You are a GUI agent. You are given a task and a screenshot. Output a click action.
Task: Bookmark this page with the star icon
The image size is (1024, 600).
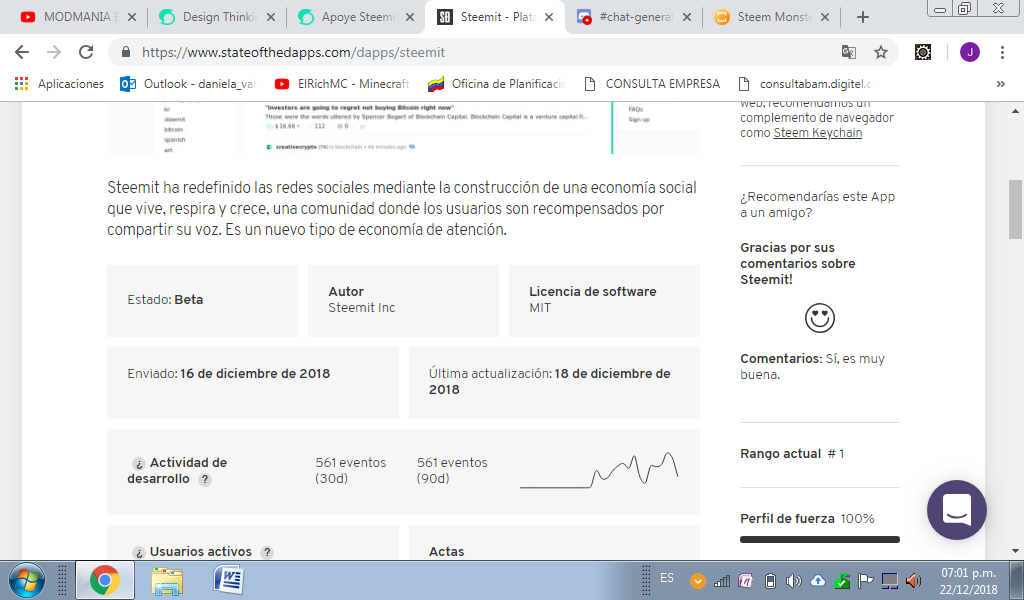[881, 52]
